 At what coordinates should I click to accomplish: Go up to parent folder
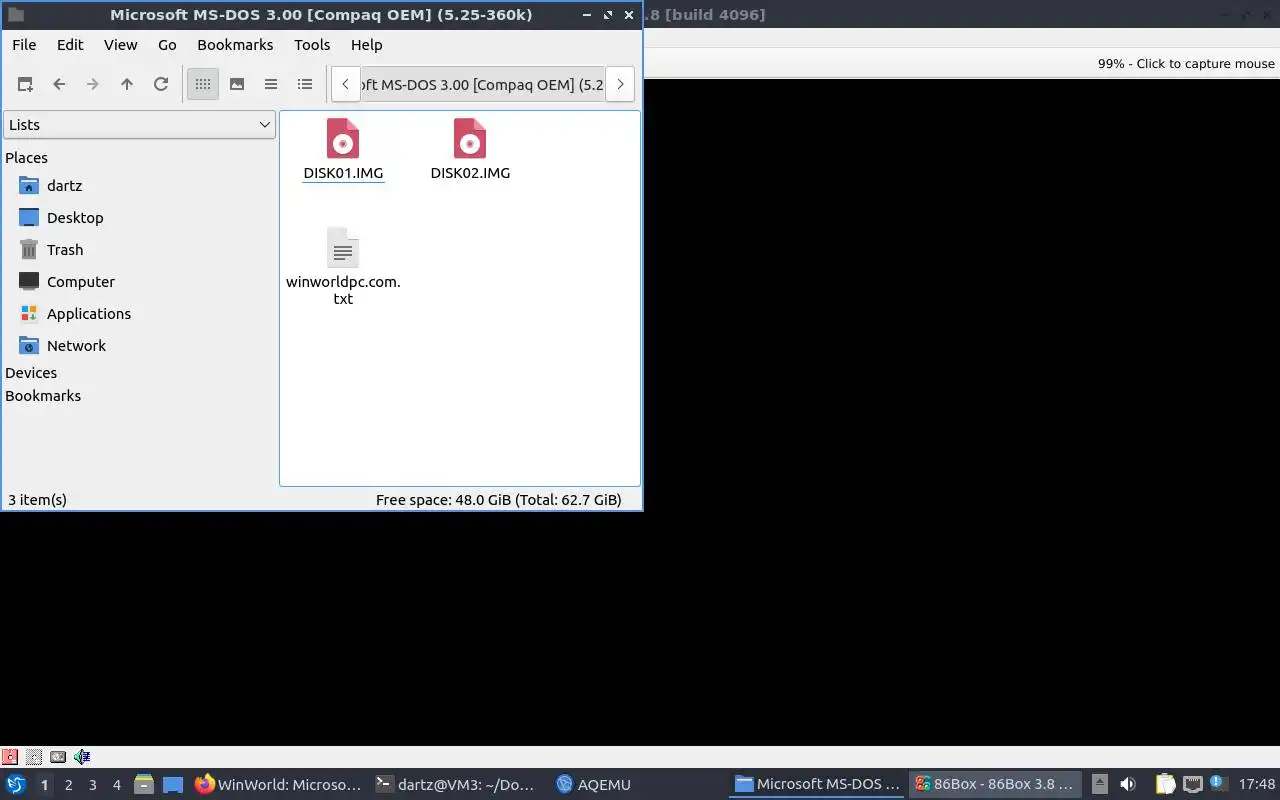coord(127,84)
